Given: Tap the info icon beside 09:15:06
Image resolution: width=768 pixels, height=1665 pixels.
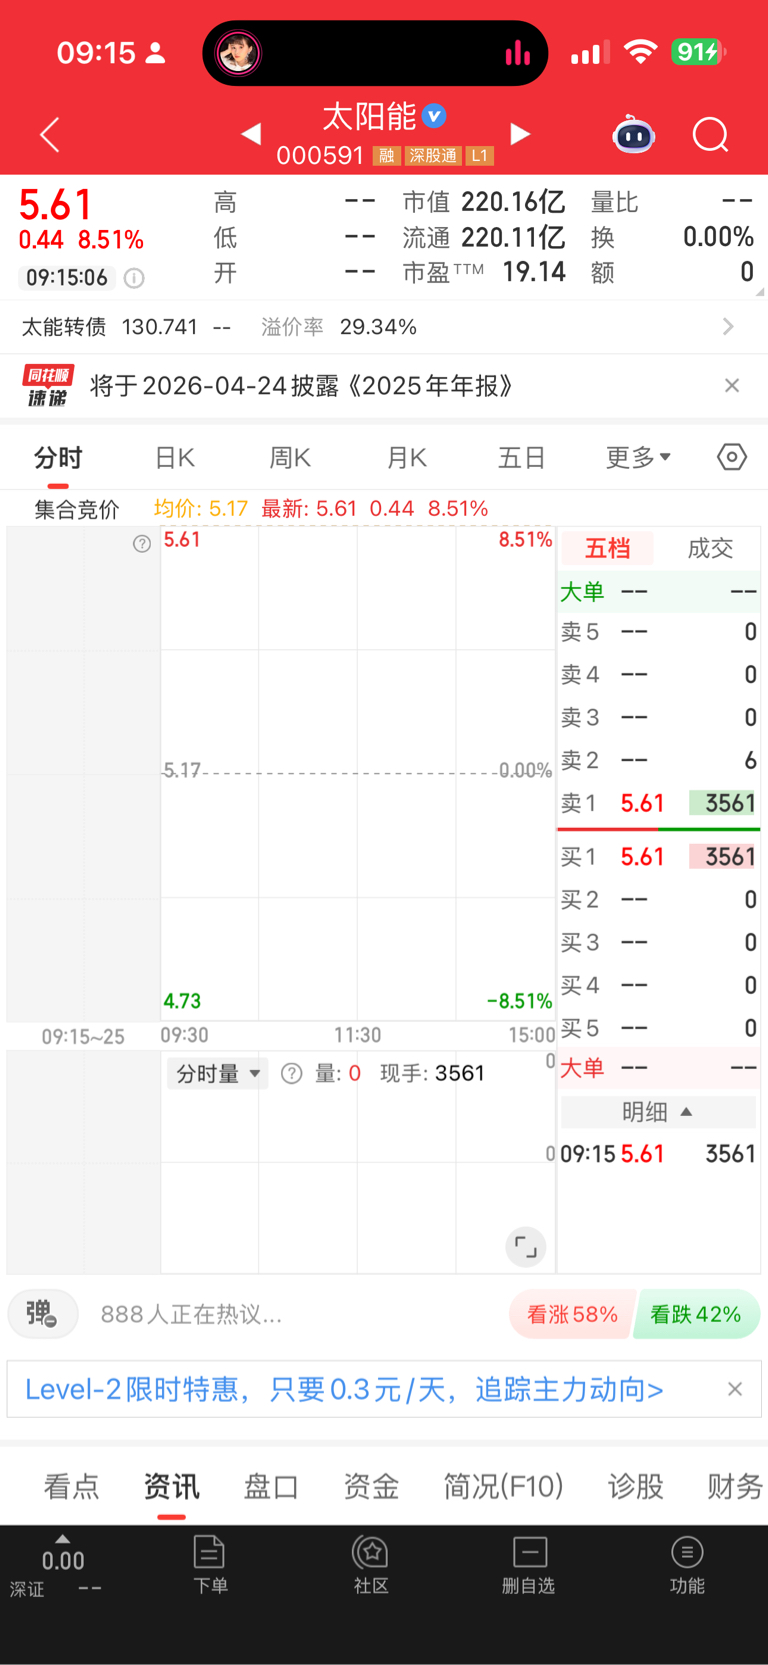Looking at the screenshot, I should click(134, 278).
